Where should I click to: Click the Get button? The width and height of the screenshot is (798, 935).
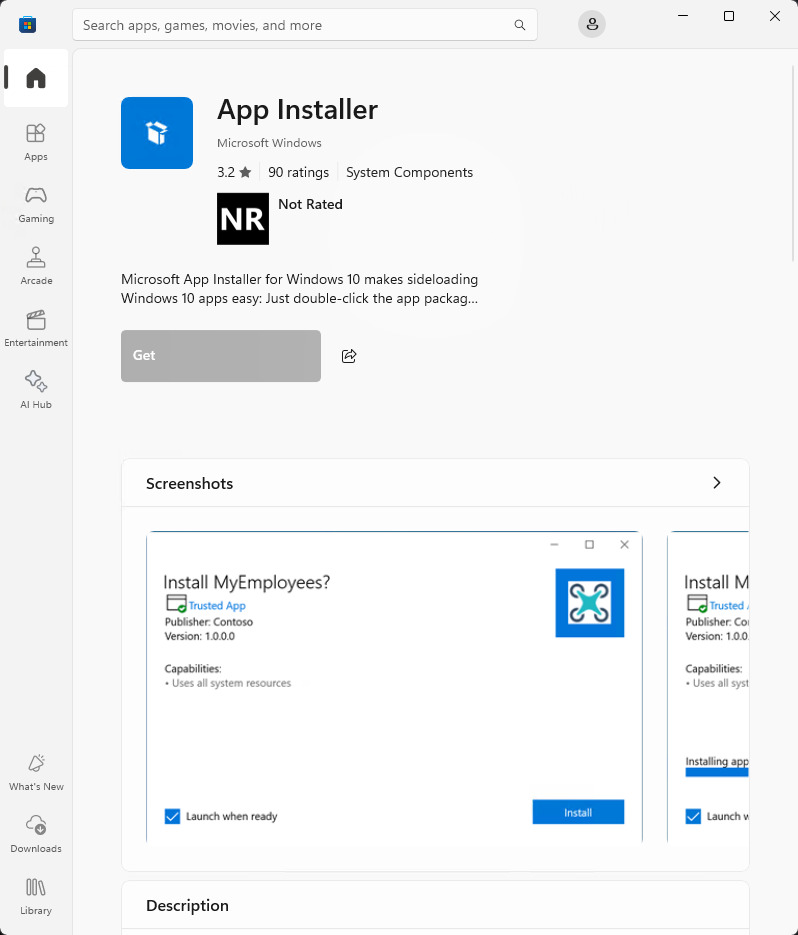pyautogui.click(x=221, y=356)
